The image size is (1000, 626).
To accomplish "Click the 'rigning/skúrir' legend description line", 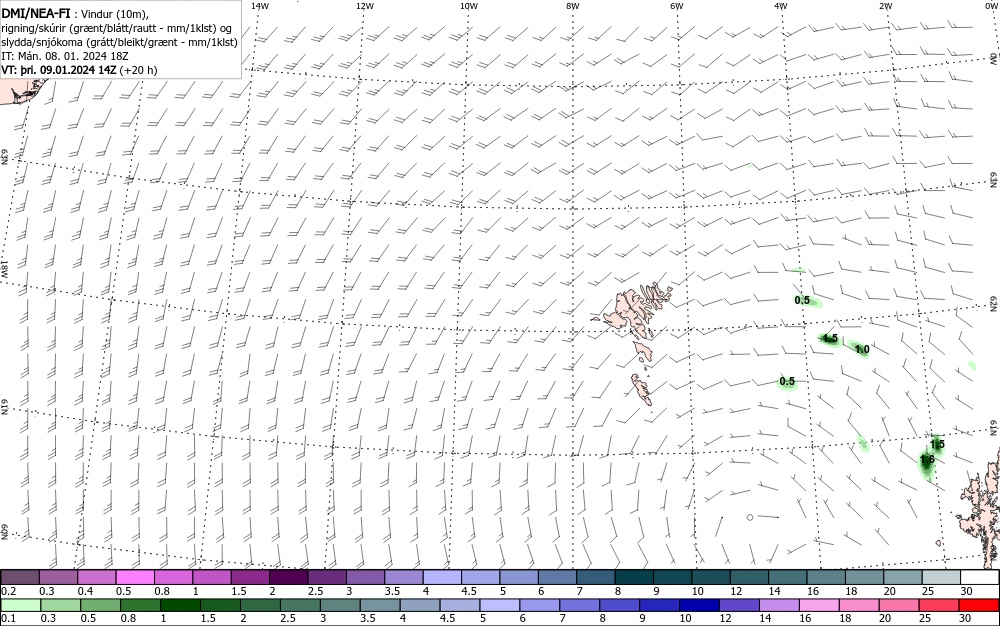I will [x=117, y=28].
